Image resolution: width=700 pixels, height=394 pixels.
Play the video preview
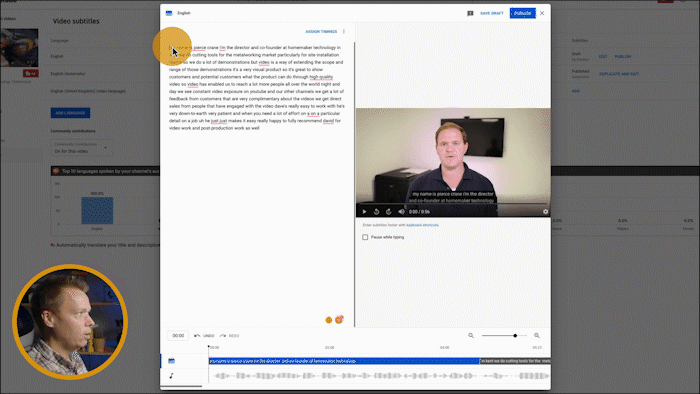tap(364, 212)
